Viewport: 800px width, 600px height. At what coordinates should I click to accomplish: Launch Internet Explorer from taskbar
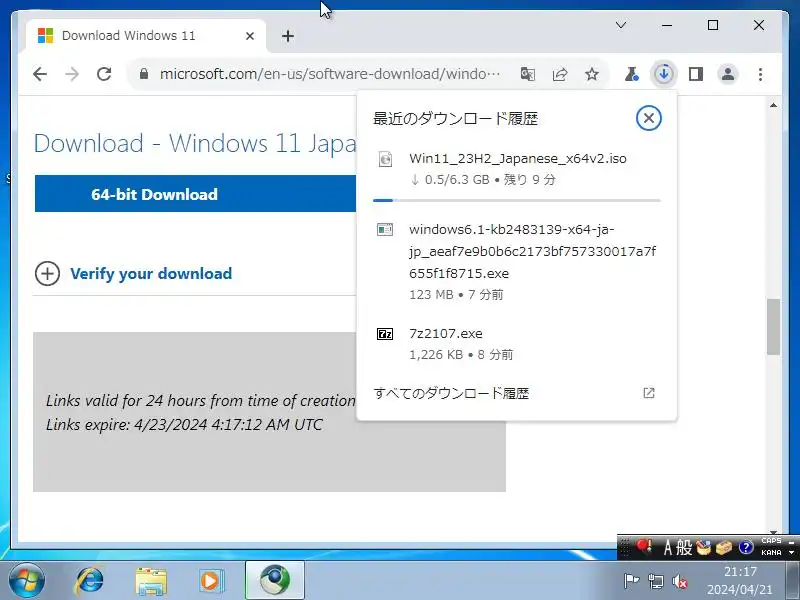click(x=89, y=581)
